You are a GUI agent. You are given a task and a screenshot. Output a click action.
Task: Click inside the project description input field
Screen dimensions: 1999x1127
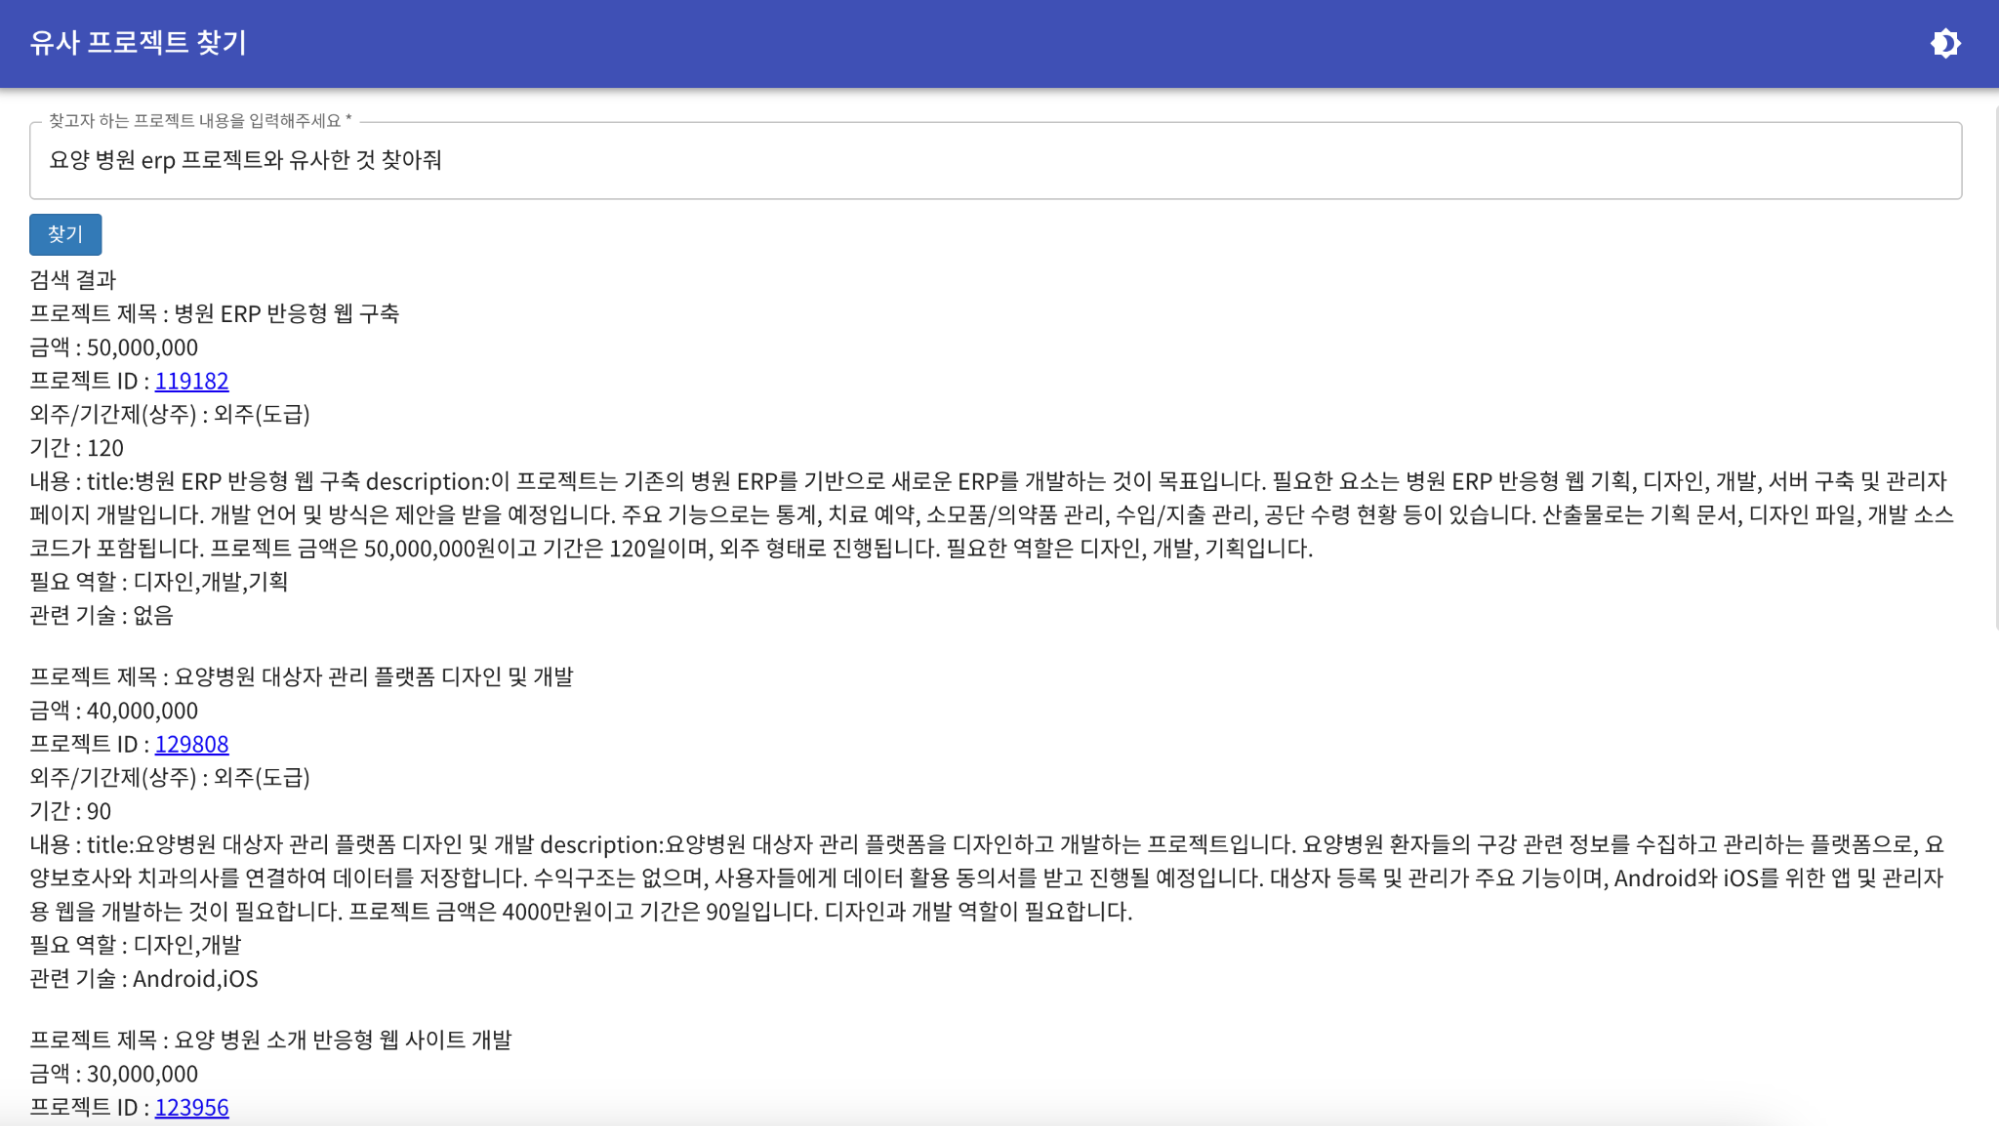[600, 161]
